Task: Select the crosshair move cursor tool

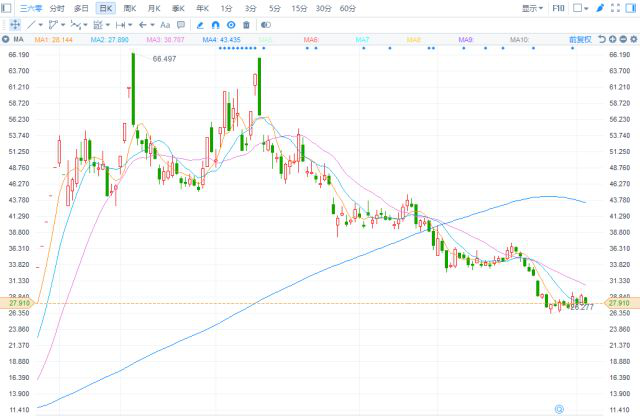Action: 13,24
